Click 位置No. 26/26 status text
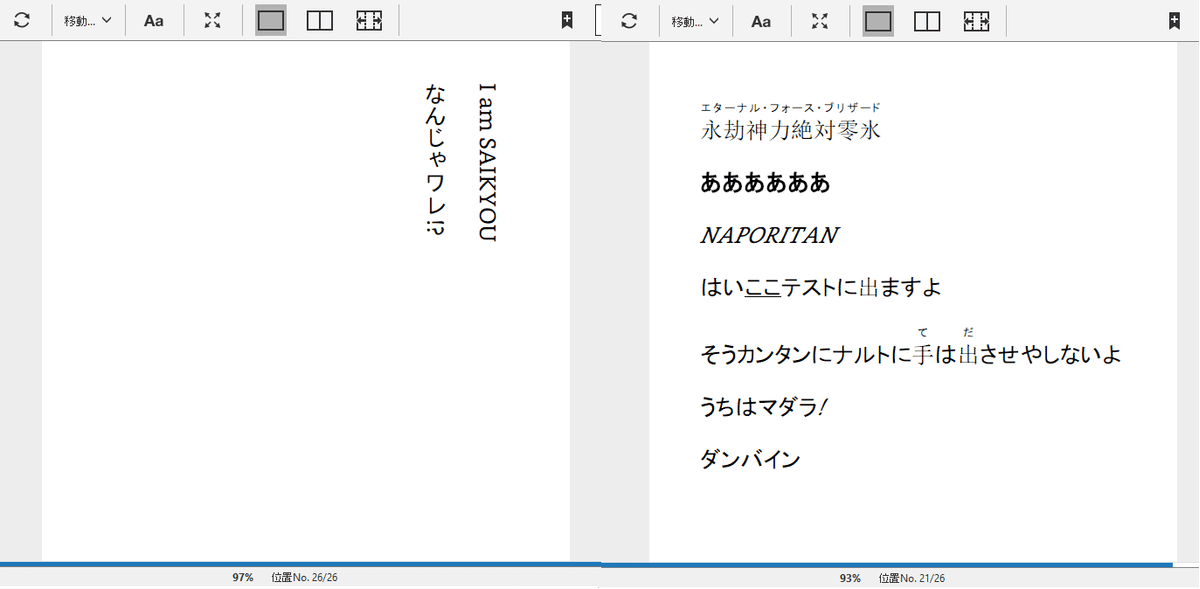This screenshot has width=1200, height=589. (304, 578)
